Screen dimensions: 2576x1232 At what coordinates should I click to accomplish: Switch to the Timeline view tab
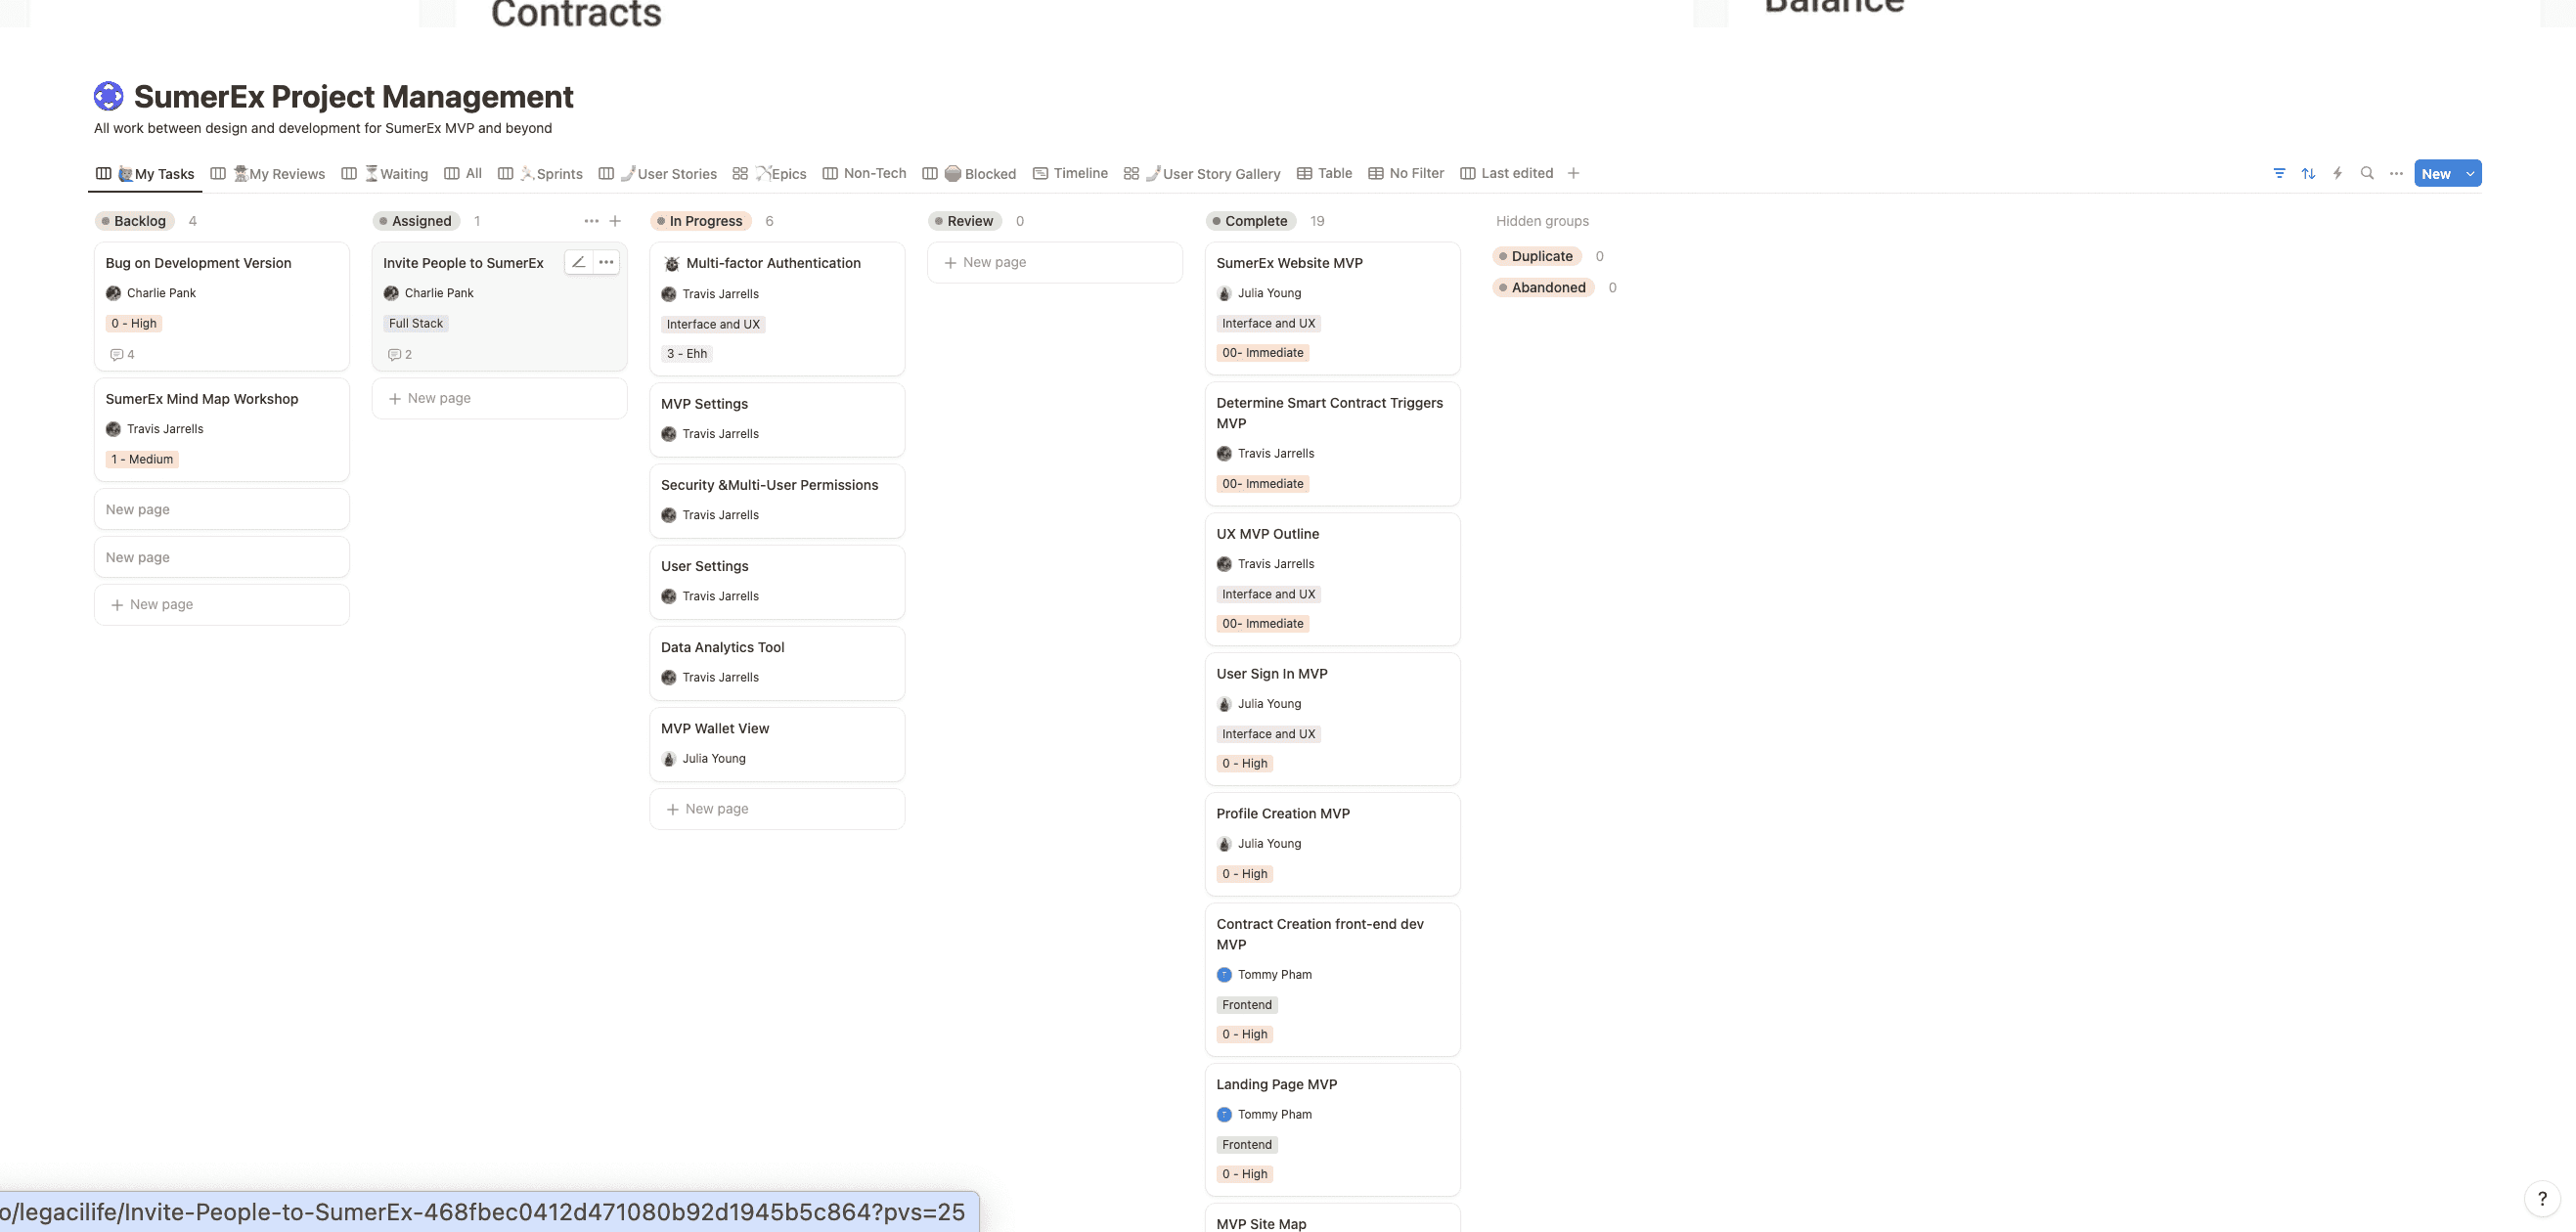click(1079, 173)
